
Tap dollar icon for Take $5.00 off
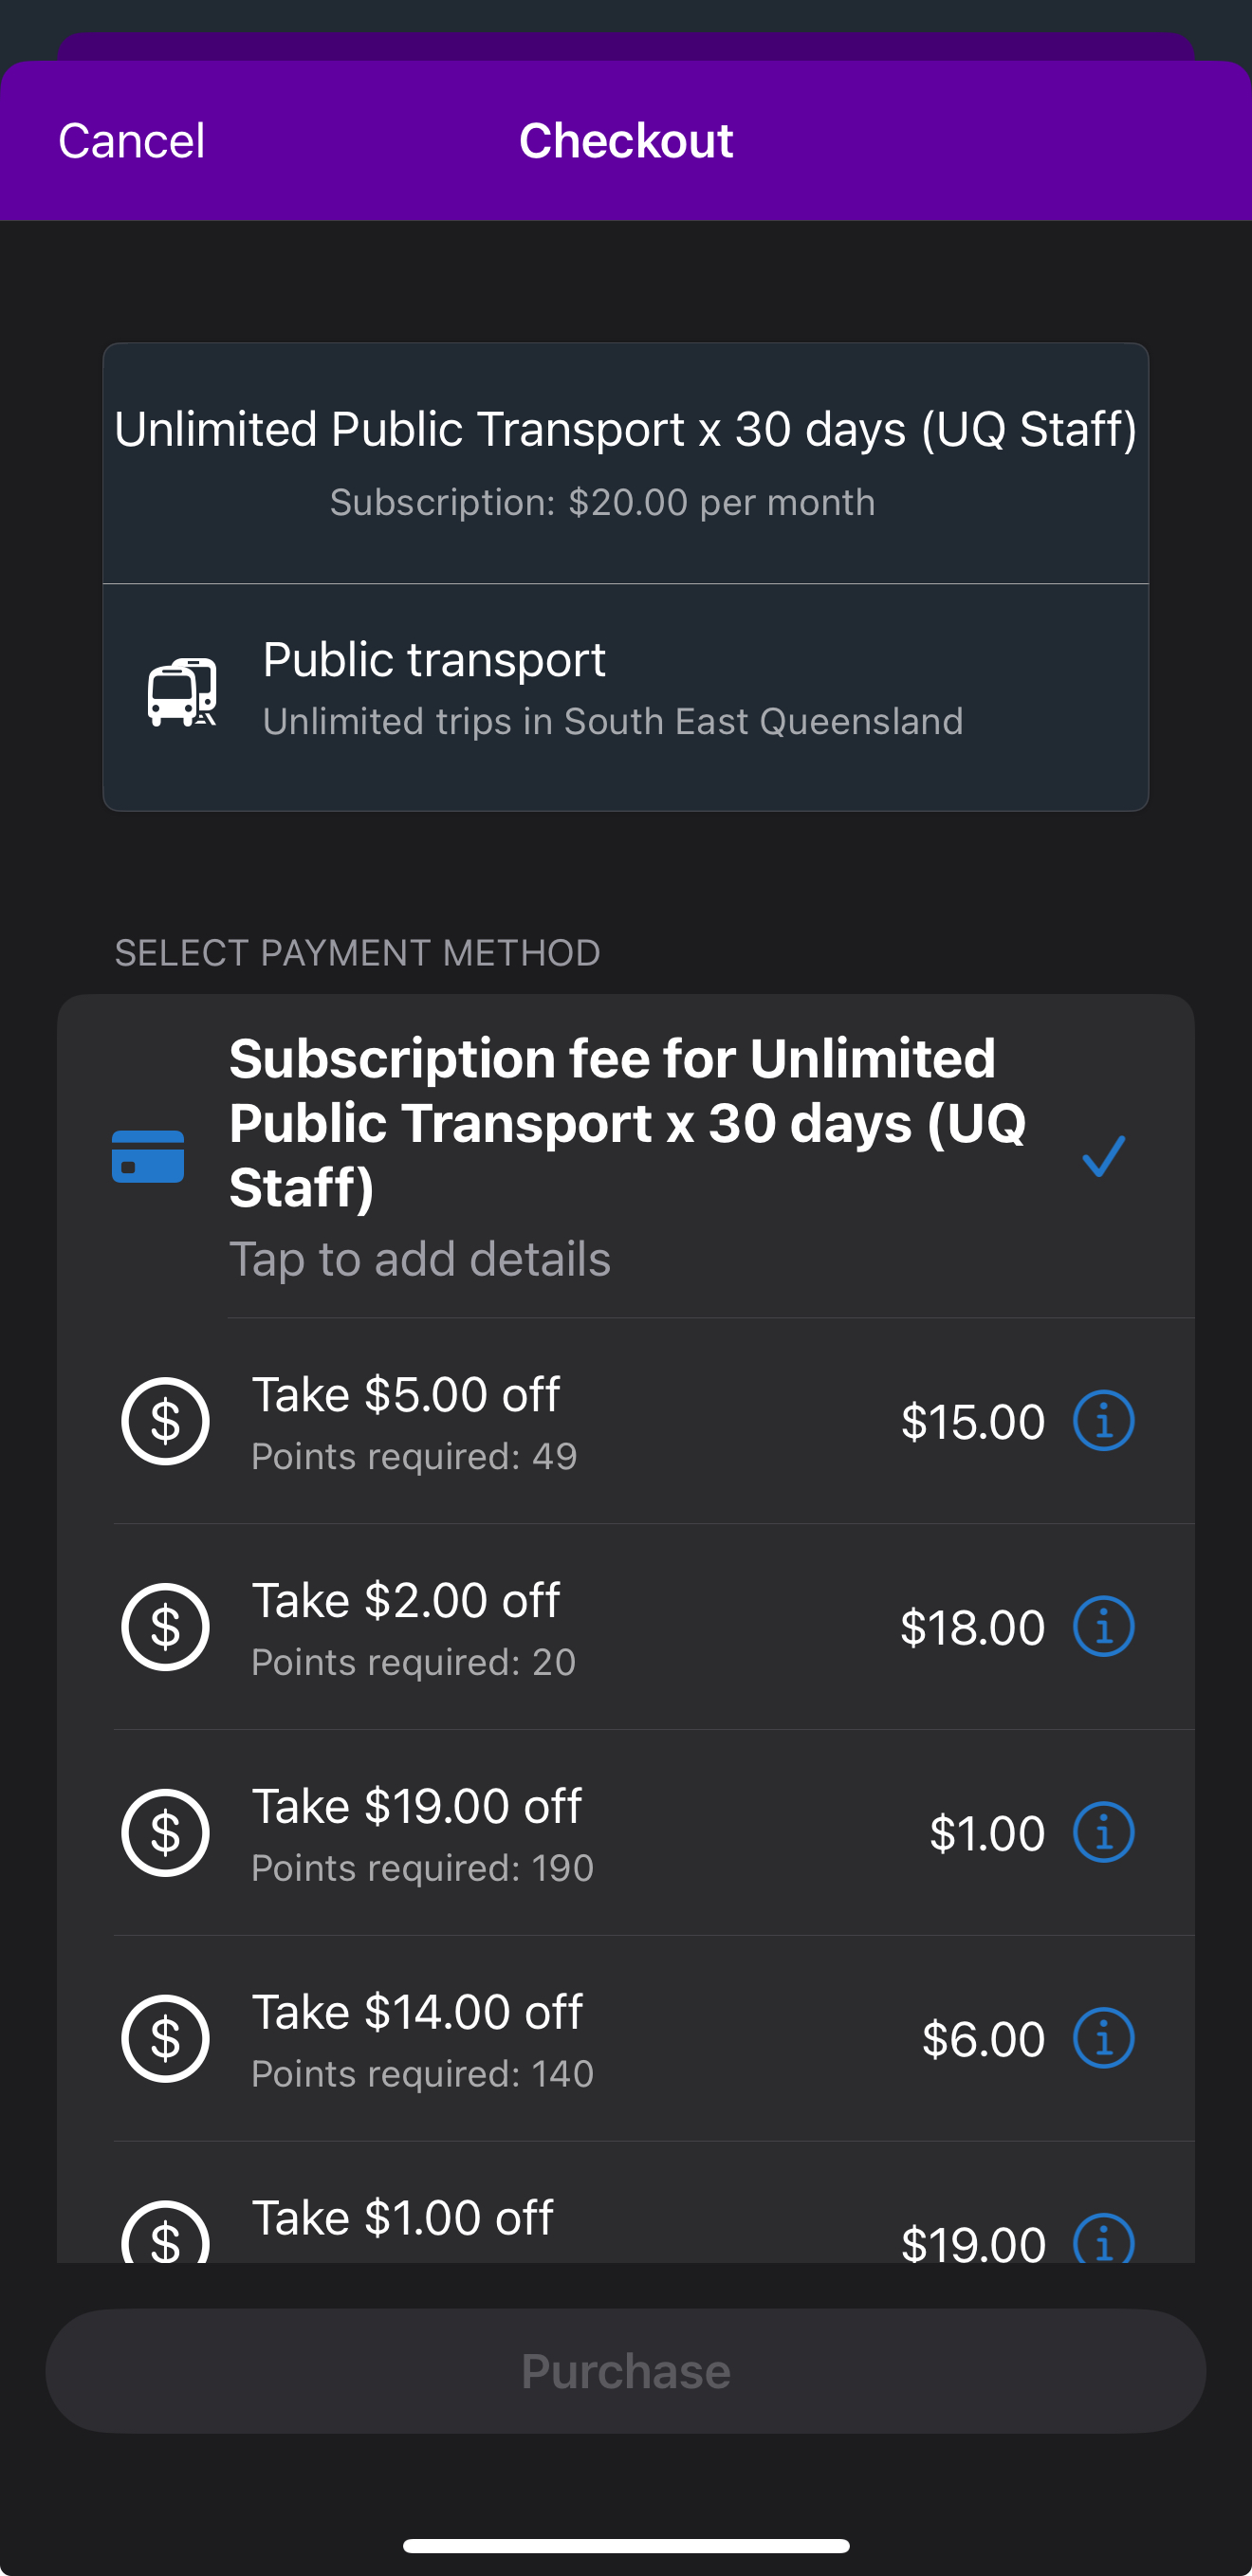point(166,1421)
